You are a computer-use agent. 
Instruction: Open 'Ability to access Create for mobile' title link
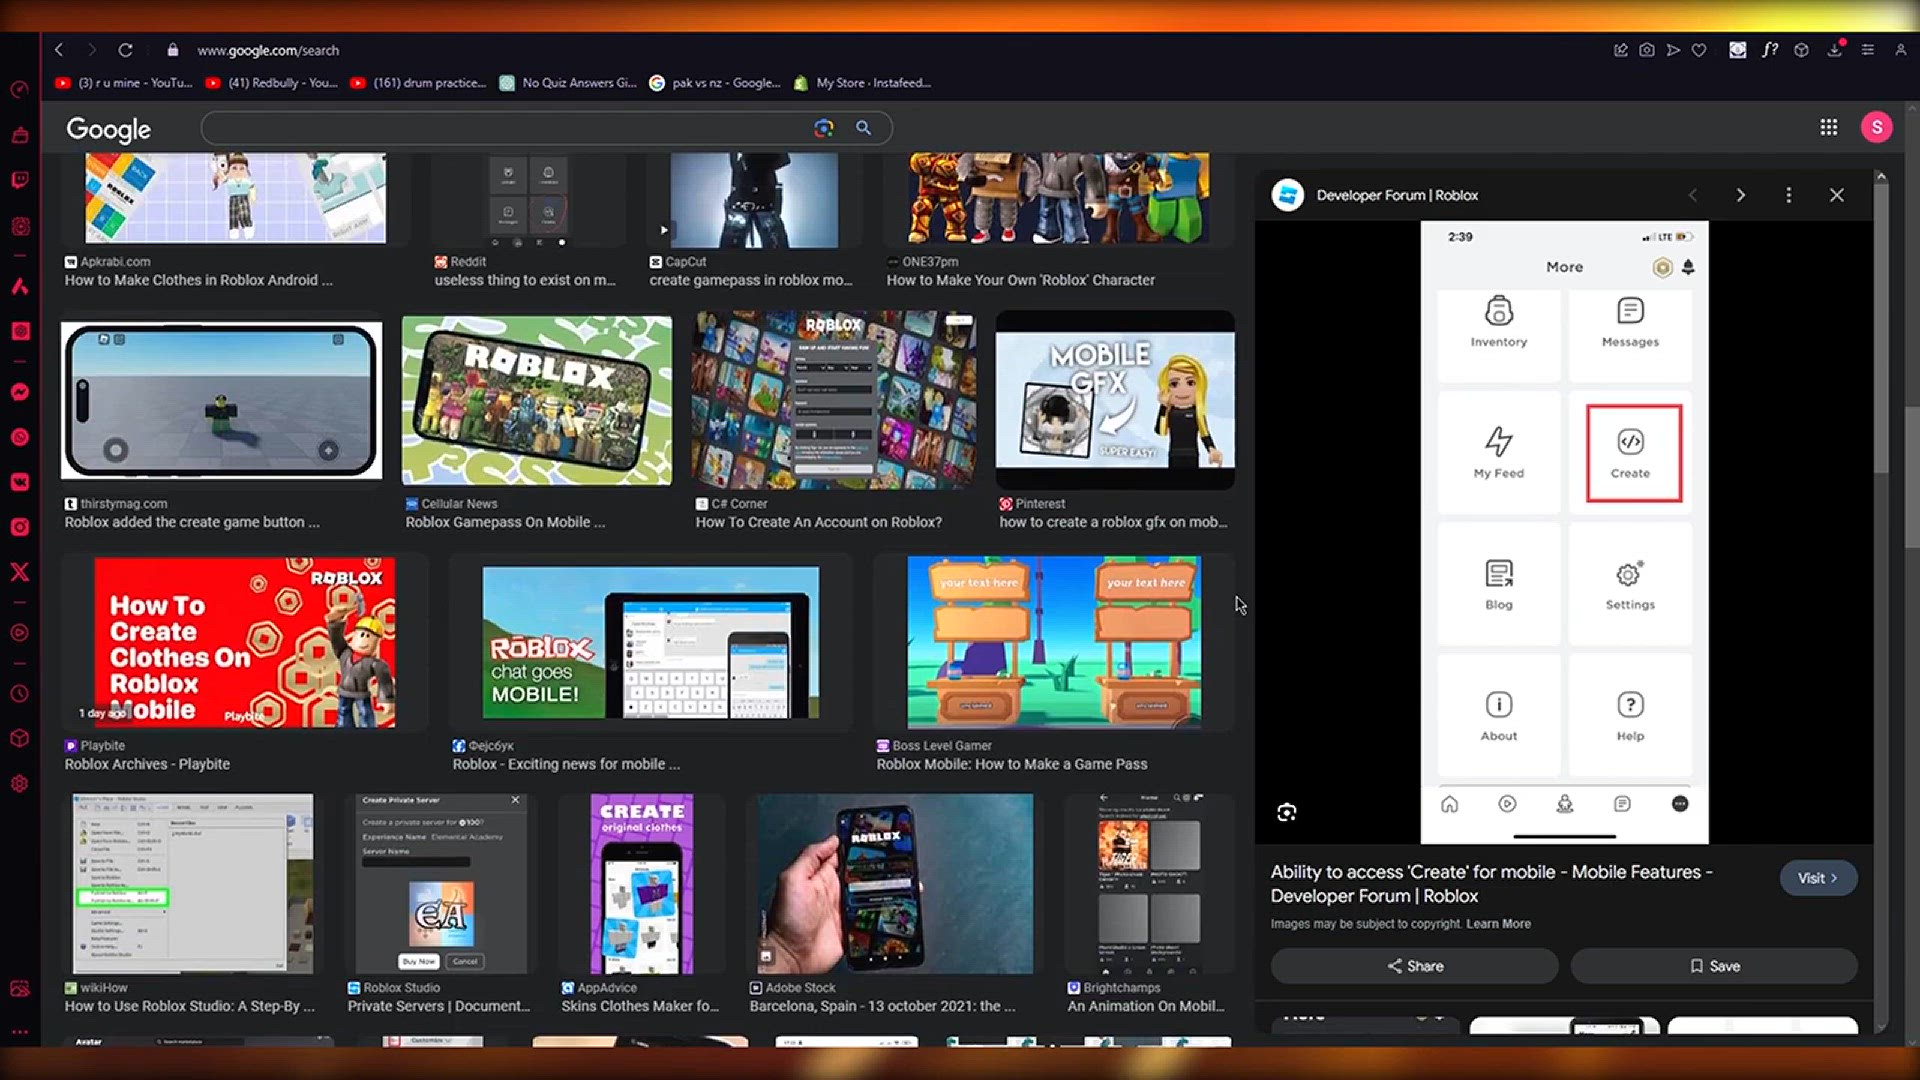coord(1491,884)
